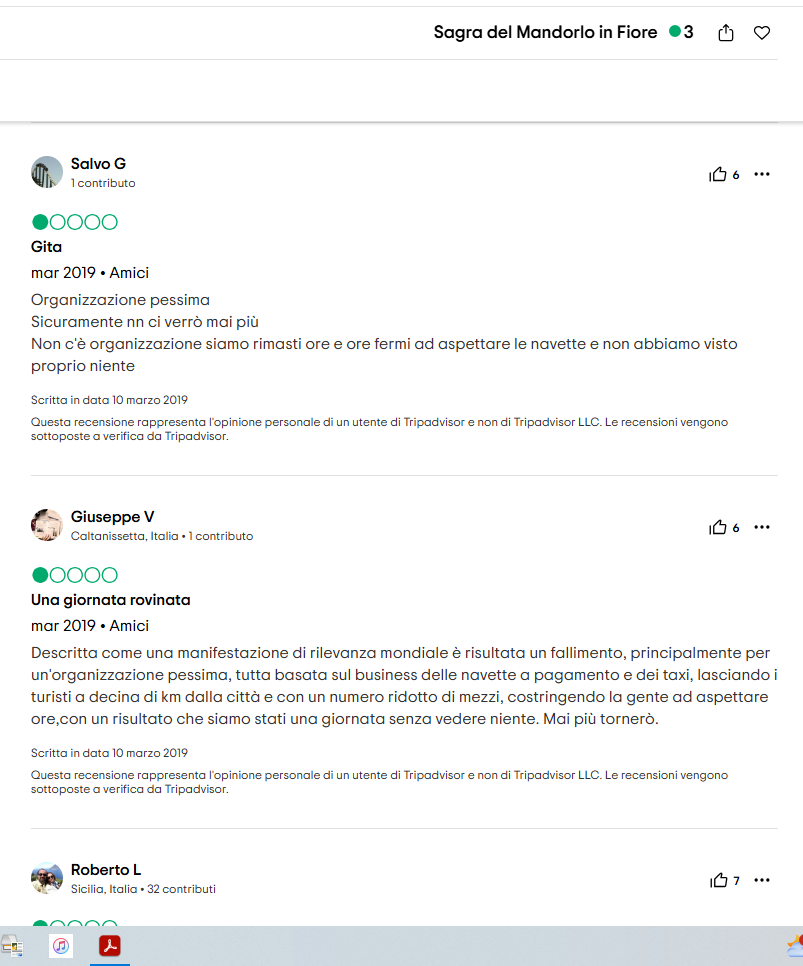Click Salvo G's profile picture
The width and height of the screenshot is (803, 966).
pyautogui.click(x=47, y=172)
